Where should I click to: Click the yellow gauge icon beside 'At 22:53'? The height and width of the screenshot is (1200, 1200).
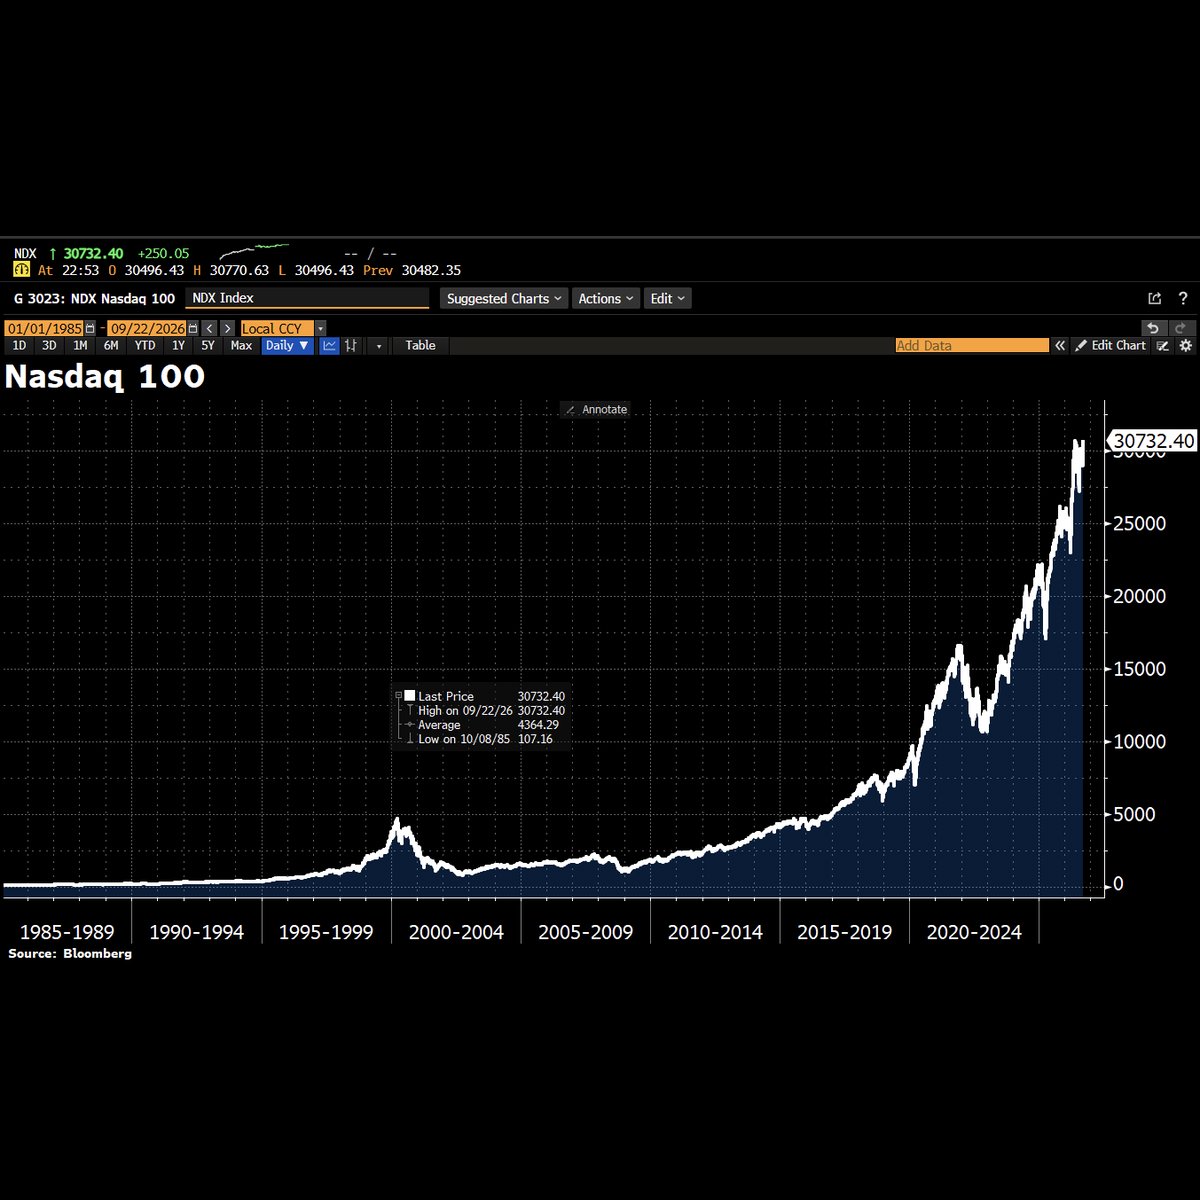coord(21,270)
